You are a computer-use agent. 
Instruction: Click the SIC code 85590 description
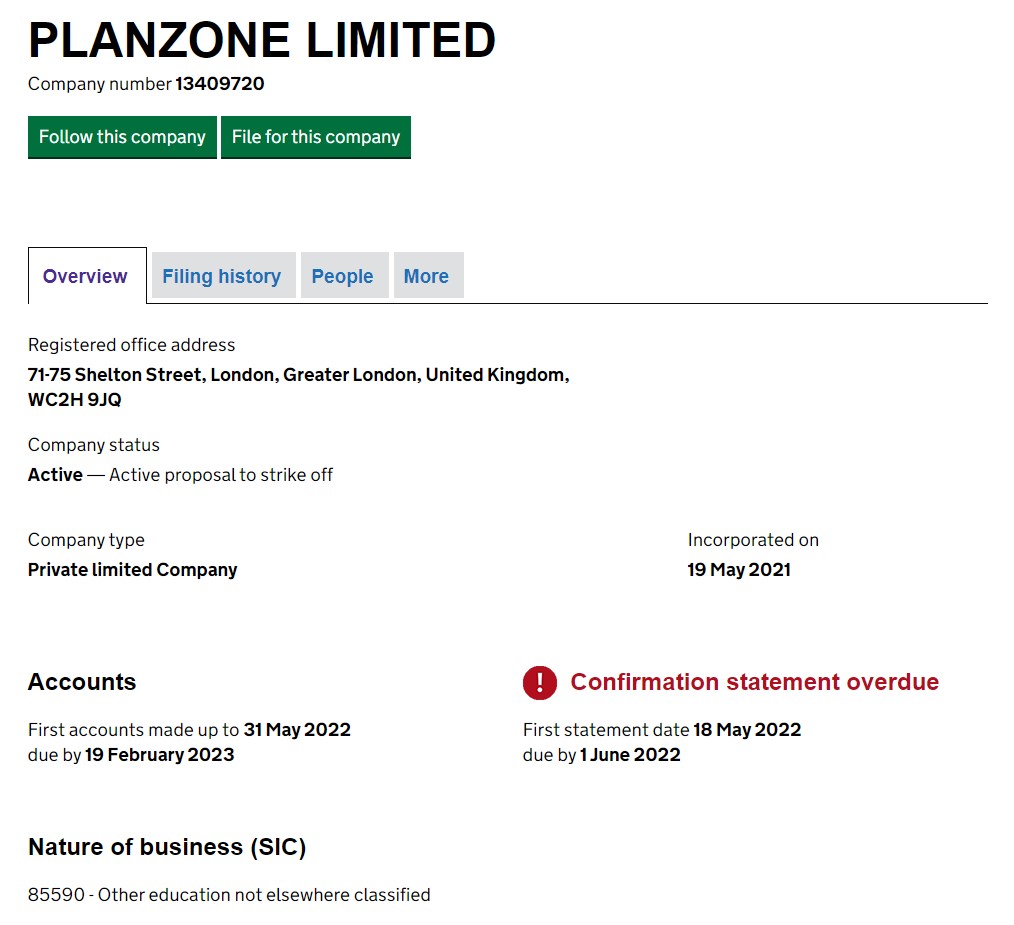pos(229,895)
